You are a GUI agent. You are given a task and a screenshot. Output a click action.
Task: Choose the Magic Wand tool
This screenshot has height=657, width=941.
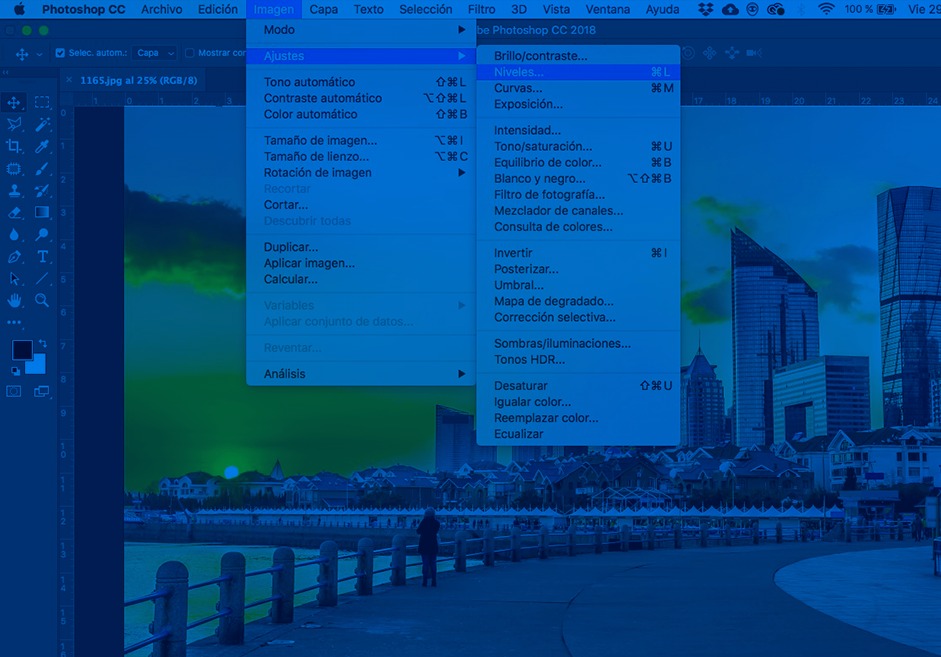pyautogui.click(x=42, y=124)
